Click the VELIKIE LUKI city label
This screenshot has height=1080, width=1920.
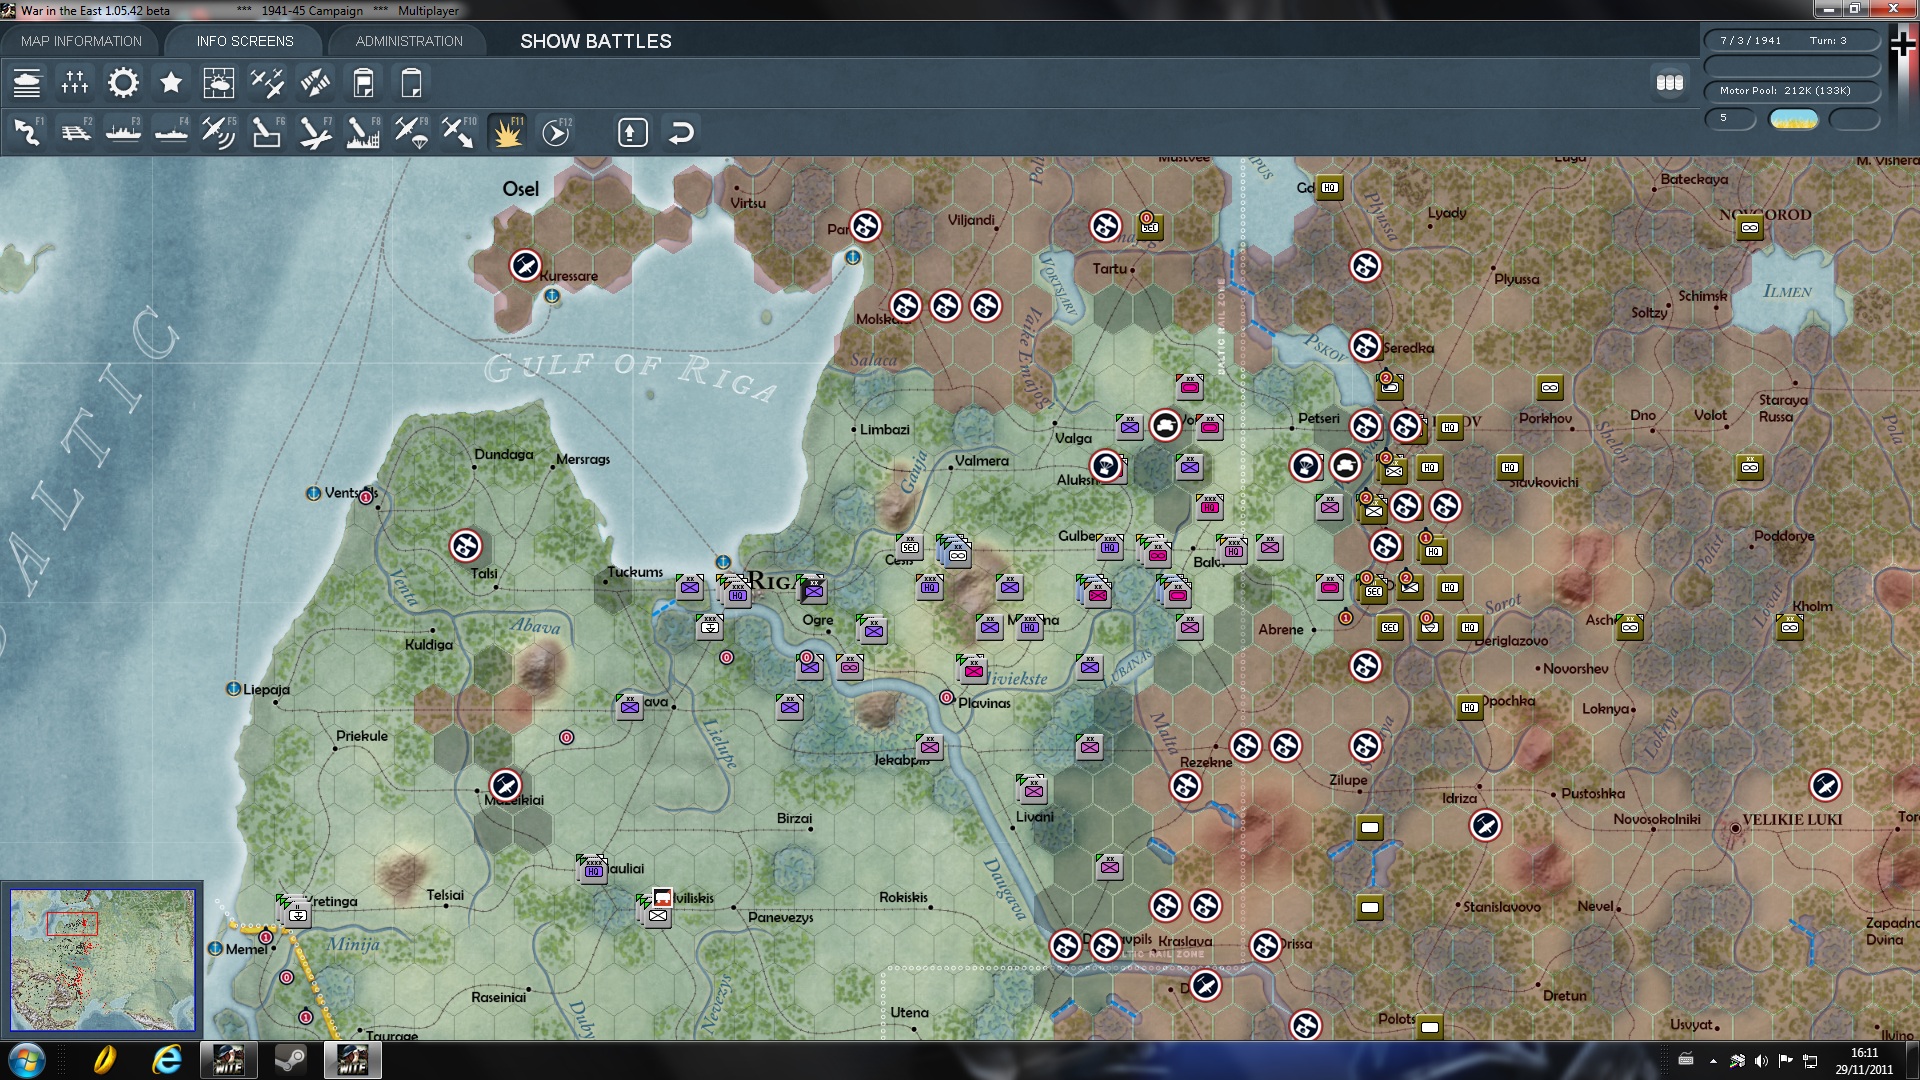pyautogui.click(x=1792, y=820)
